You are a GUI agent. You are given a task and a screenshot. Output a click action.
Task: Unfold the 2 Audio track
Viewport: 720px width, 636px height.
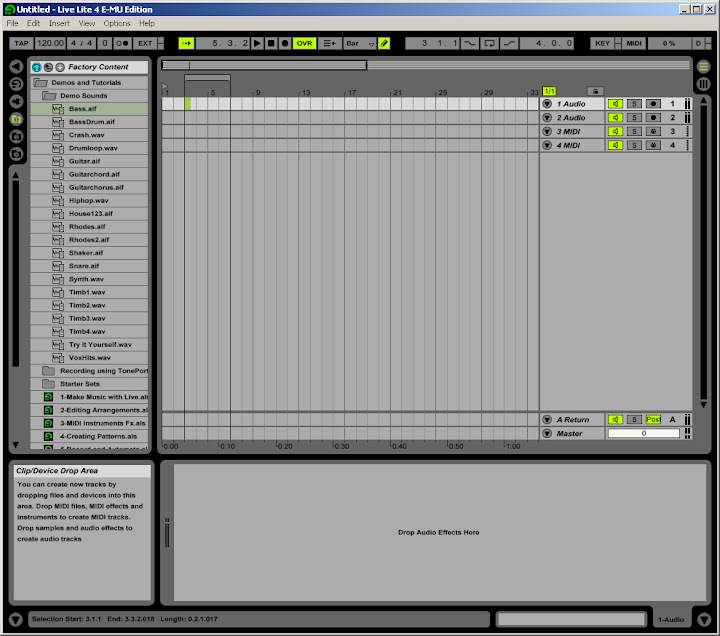click(x=547, y=118)
